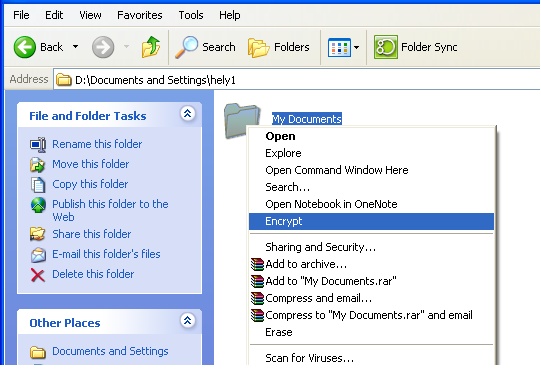The width and height of the screenshot is (541, 384).
Task: Choose Open in the context menu
Action: point(371,136)
